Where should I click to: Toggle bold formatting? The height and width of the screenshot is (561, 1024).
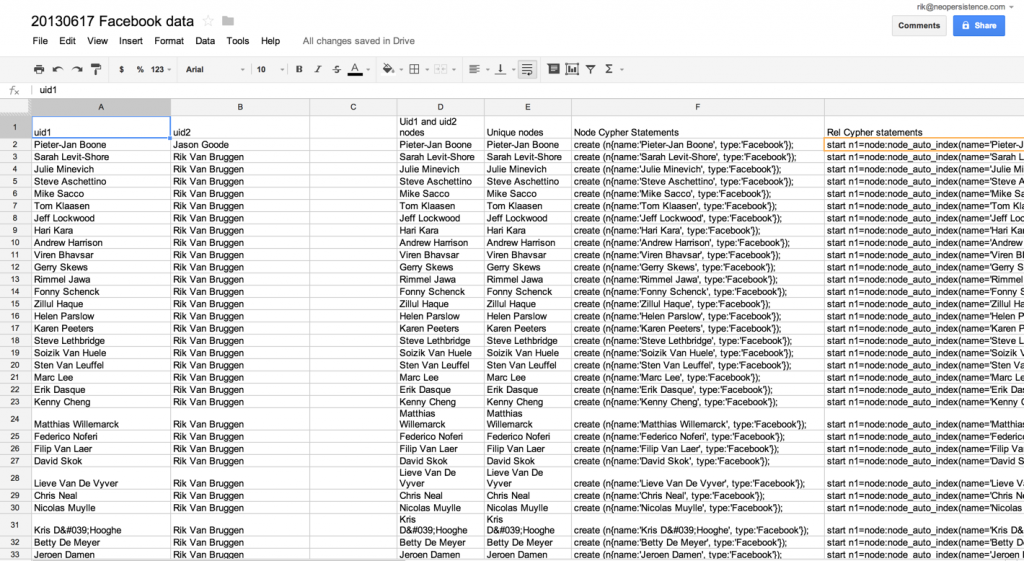pos(299,69)
